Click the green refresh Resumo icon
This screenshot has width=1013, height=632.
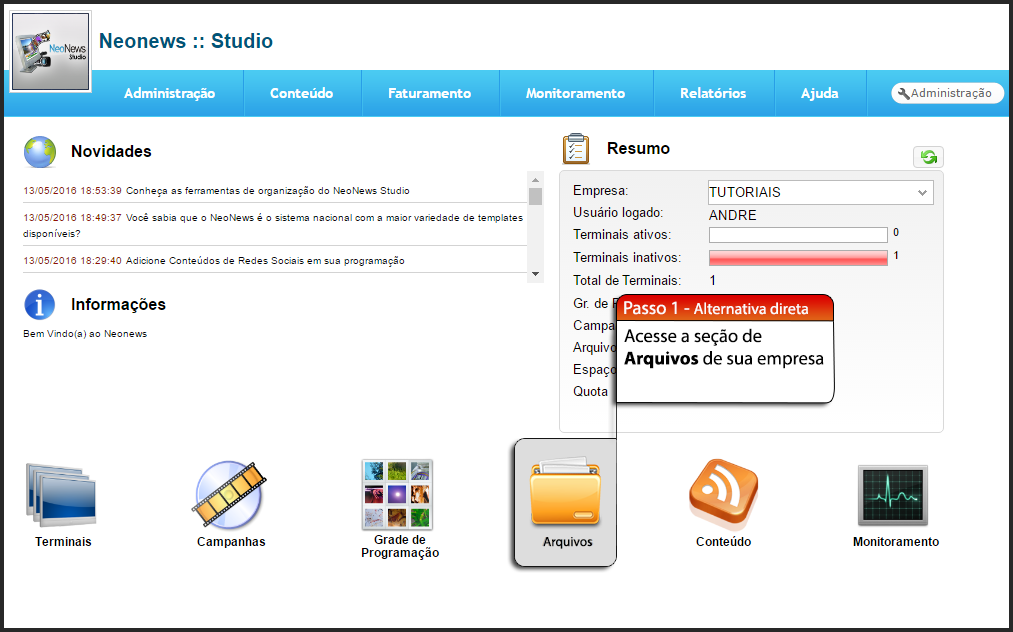928,157
